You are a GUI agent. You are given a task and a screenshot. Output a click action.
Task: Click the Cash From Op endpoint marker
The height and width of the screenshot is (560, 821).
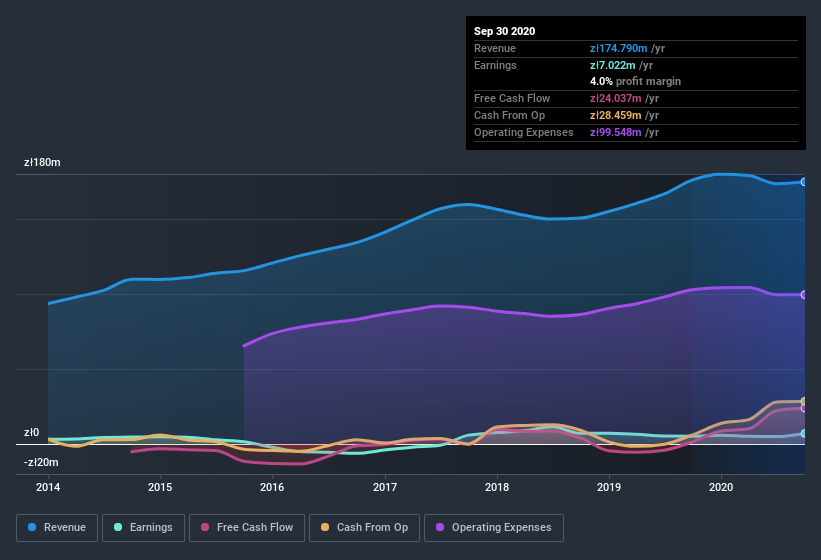point(804,401)
